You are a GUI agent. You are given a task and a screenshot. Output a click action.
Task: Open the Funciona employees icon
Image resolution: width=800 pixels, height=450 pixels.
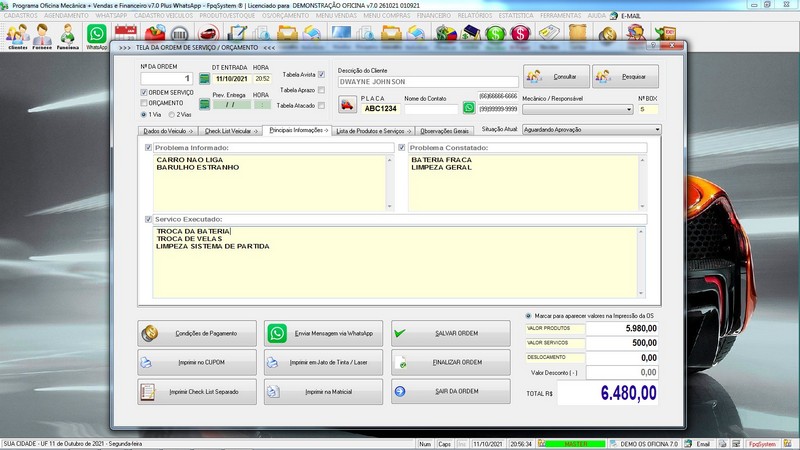[68, 37]
